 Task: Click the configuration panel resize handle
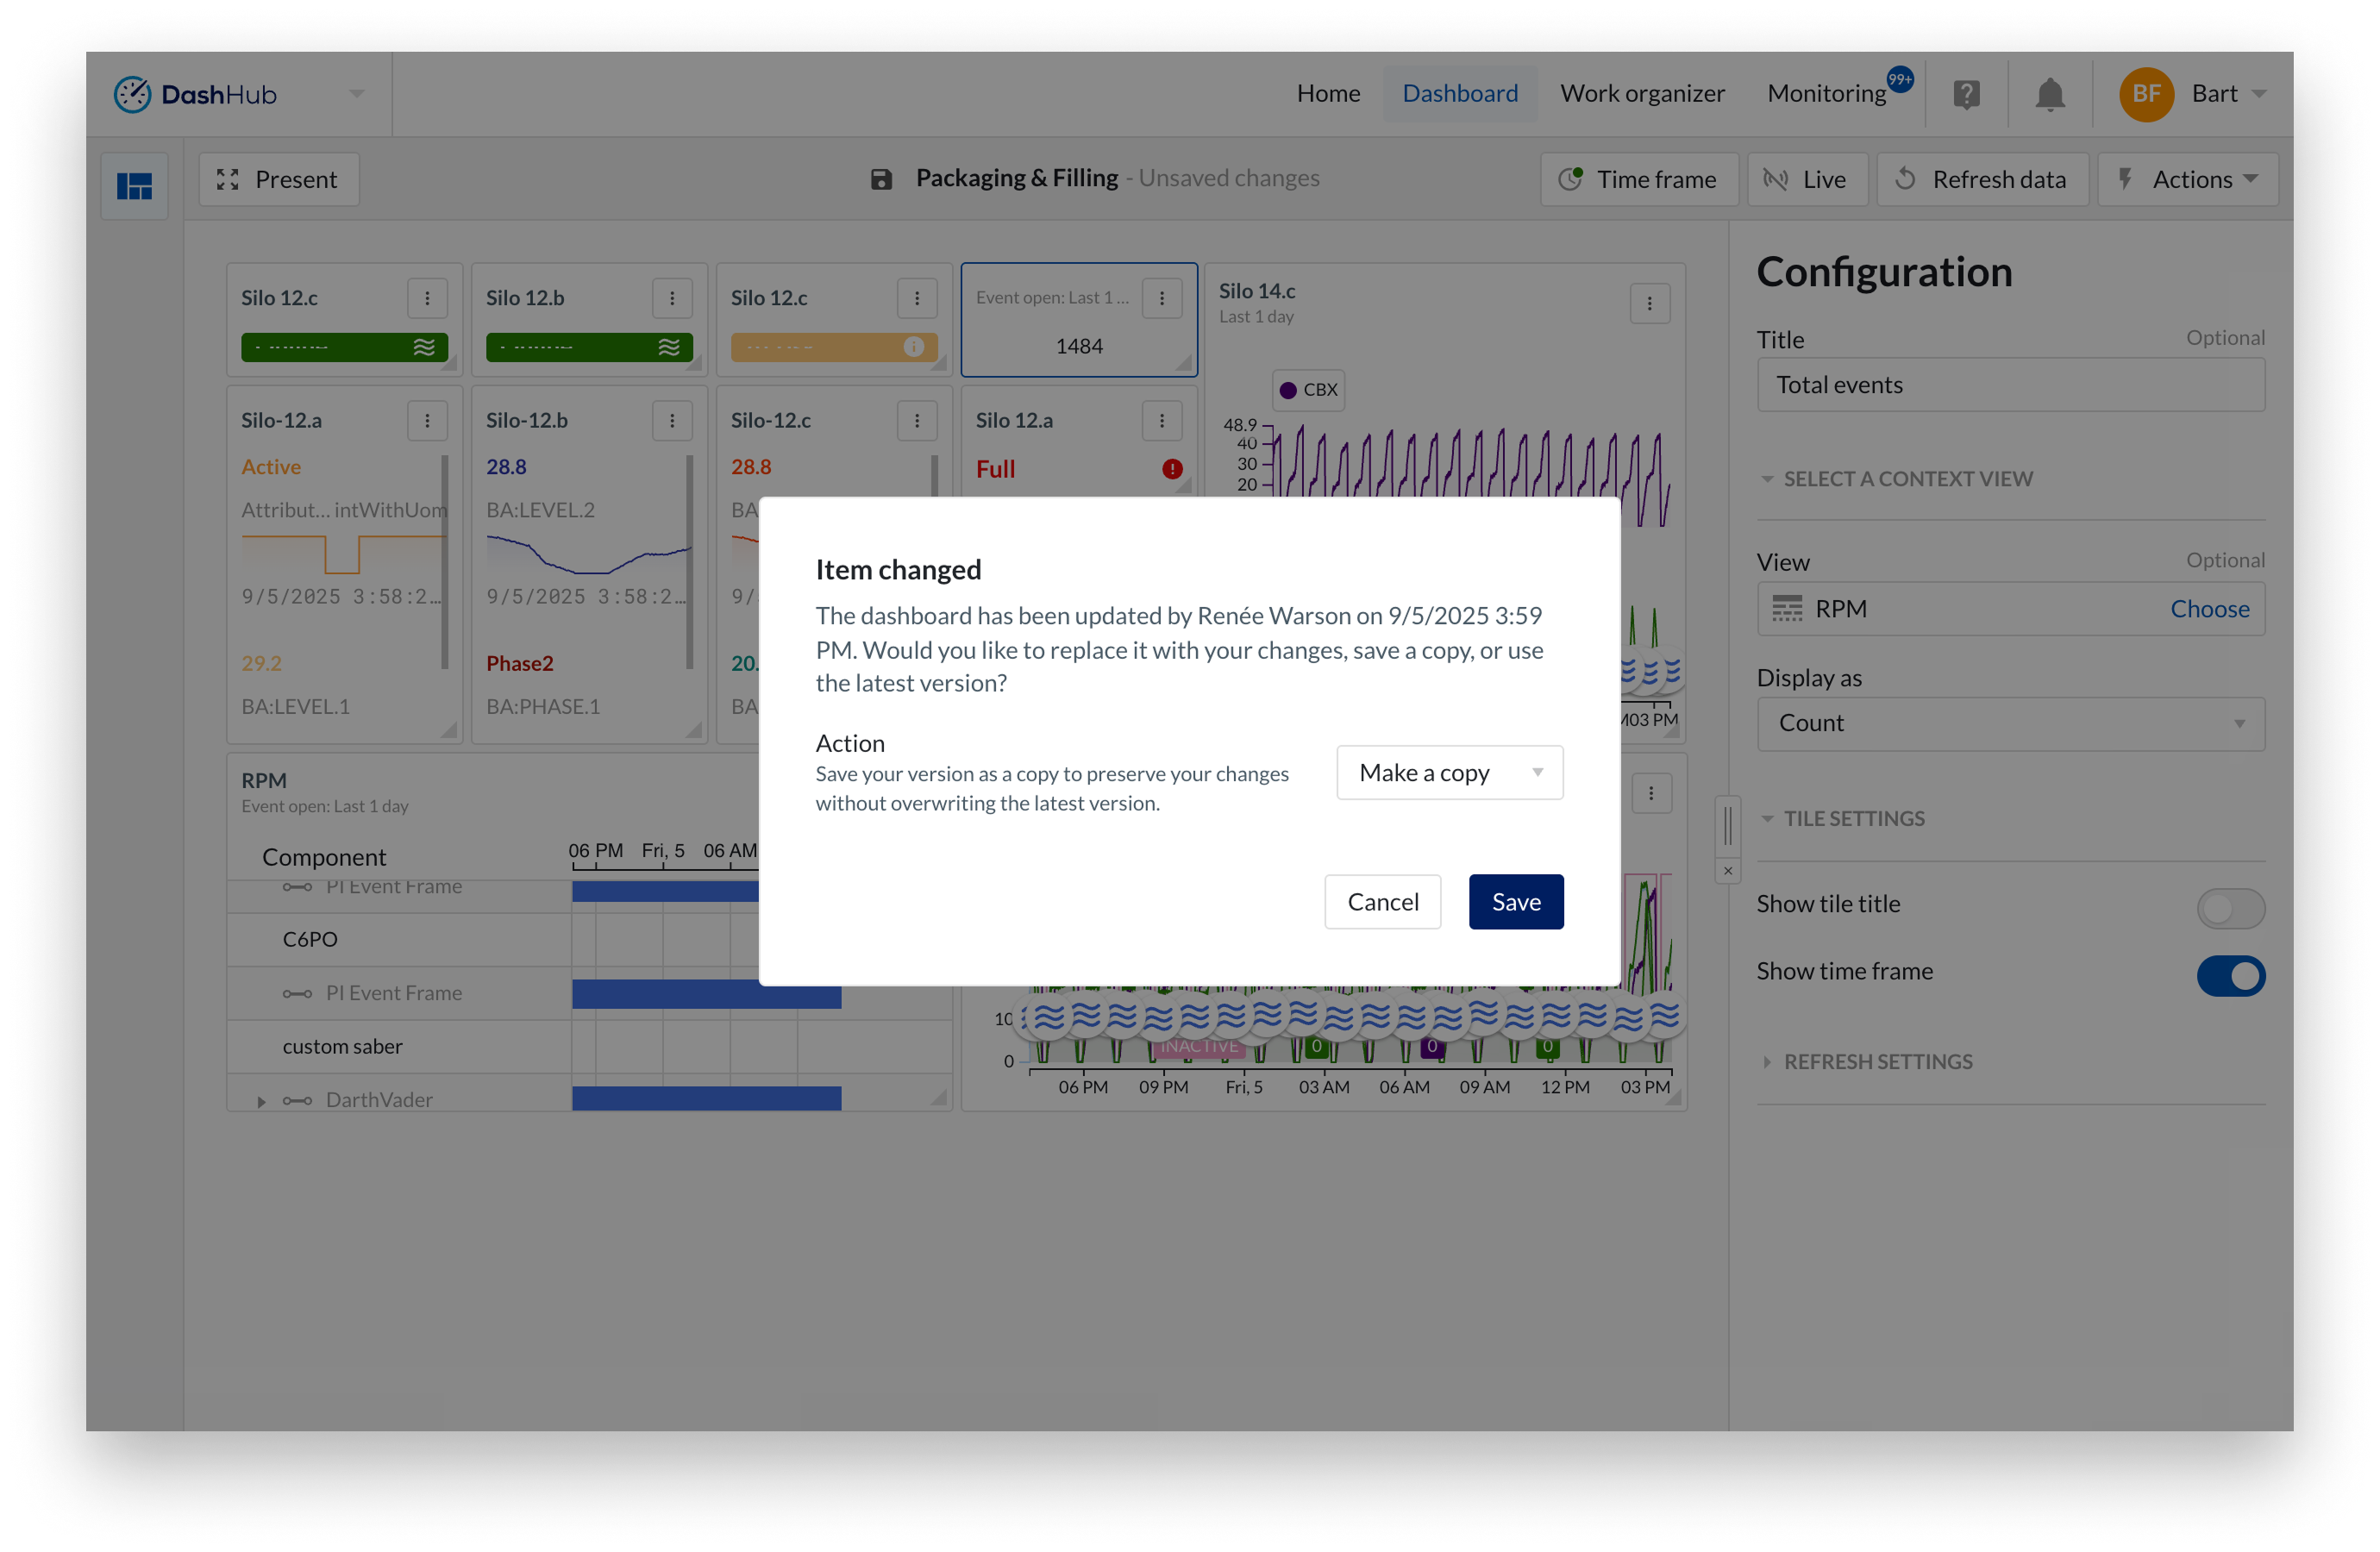pyautogui.click(x=1727, y=826)
